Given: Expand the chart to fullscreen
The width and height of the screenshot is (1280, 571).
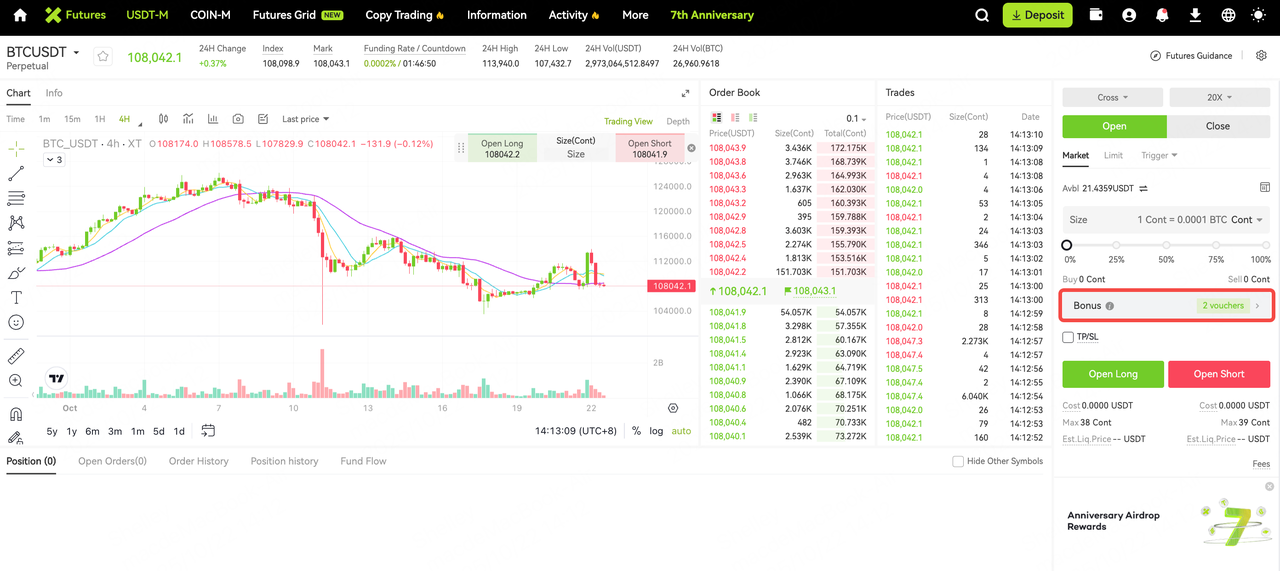Looking at the screenshot, I should pyautogui.click(x=685, y=93).
